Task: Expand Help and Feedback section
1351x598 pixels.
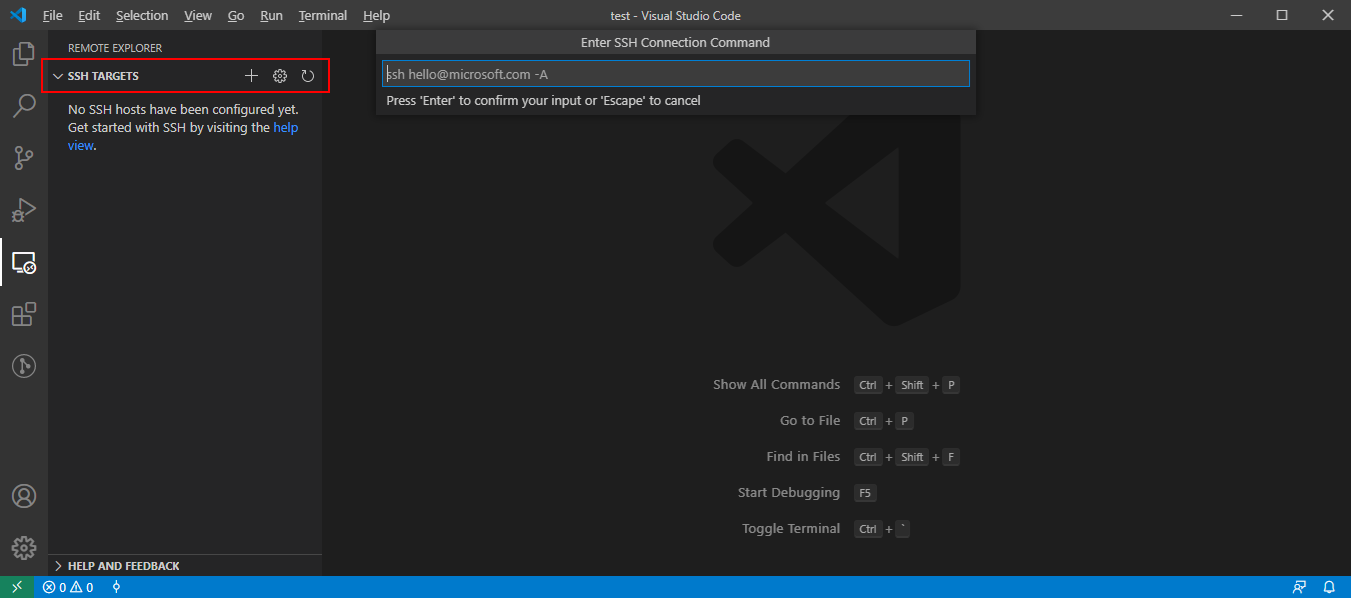Action: pyautogui.click(x=185, y=566)
